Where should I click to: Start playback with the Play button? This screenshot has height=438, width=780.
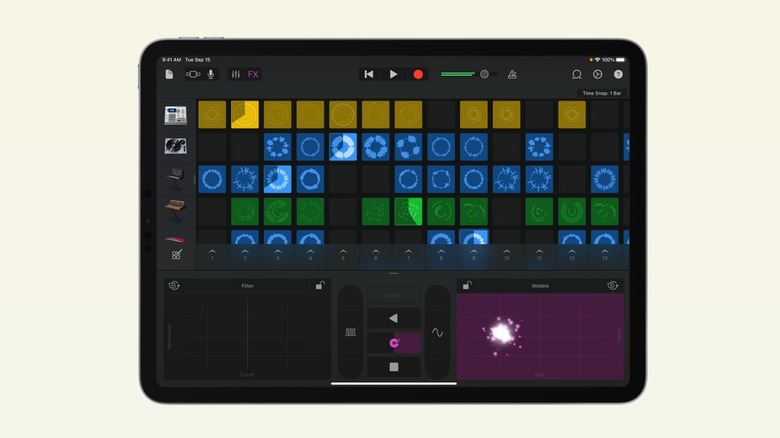pos(393,74)
